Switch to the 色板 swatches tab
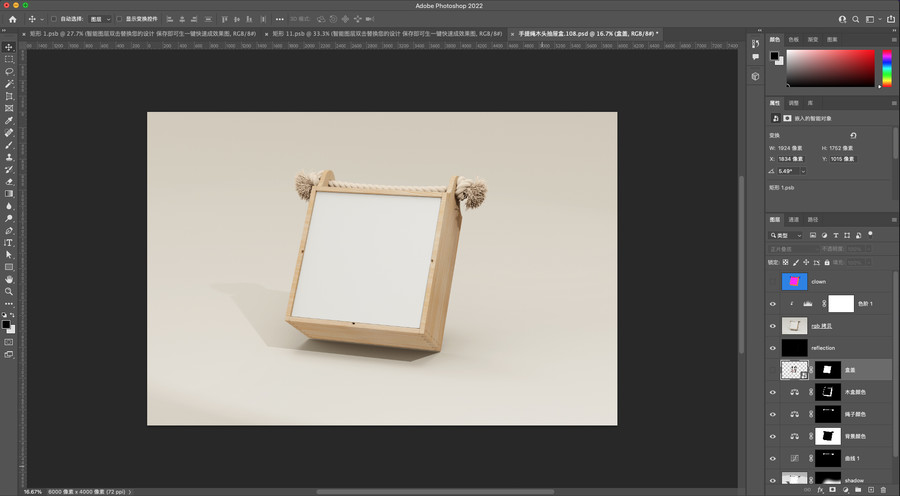The height and width of the screenshot is (496, 900). [x=794, y=40]
